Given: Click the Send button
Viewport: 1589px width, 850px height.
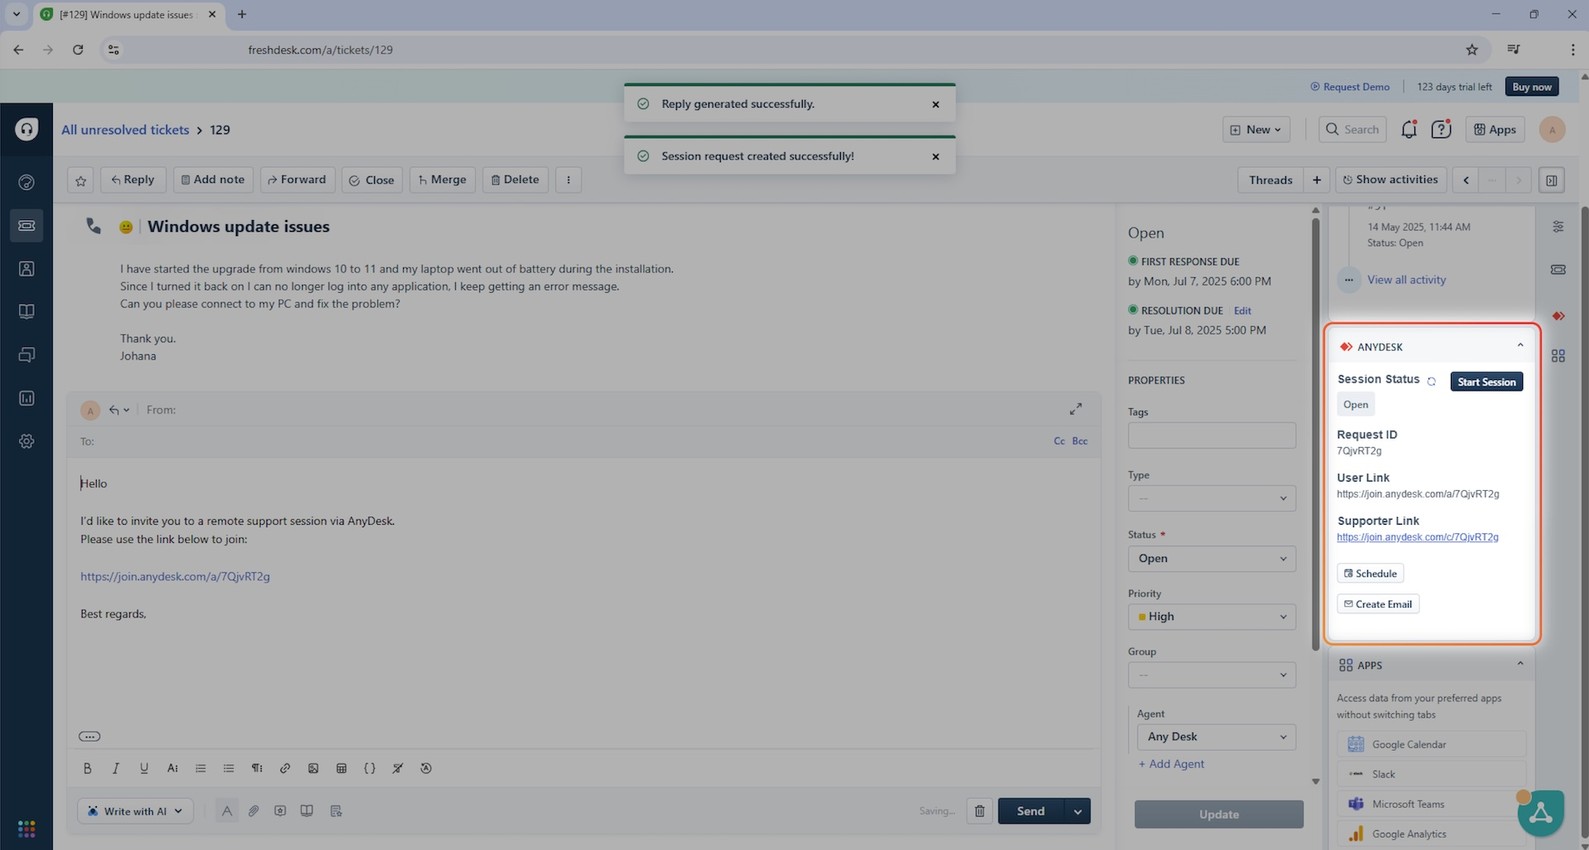Looking at the screenshot, I should [1031, 811].
